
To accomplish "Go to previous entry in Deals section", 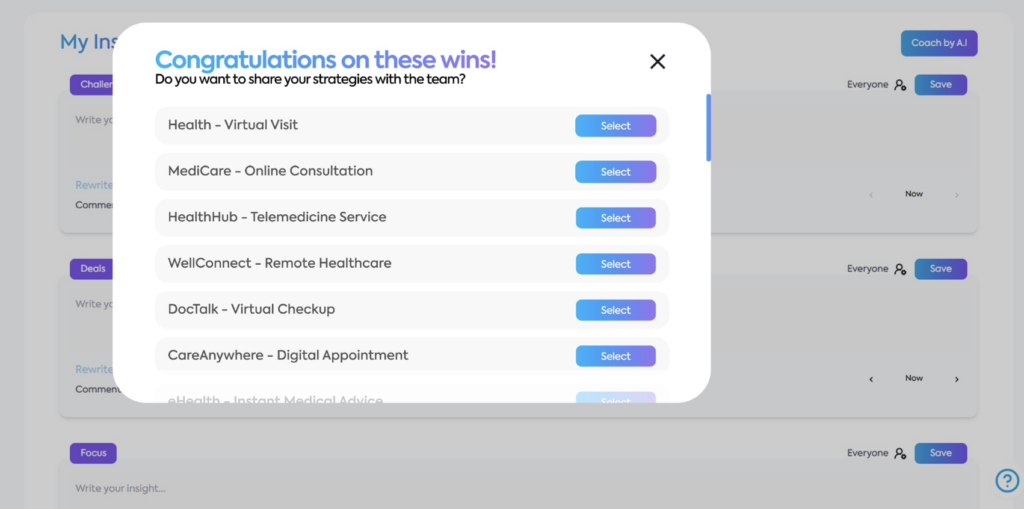I will tap(871, 379).
